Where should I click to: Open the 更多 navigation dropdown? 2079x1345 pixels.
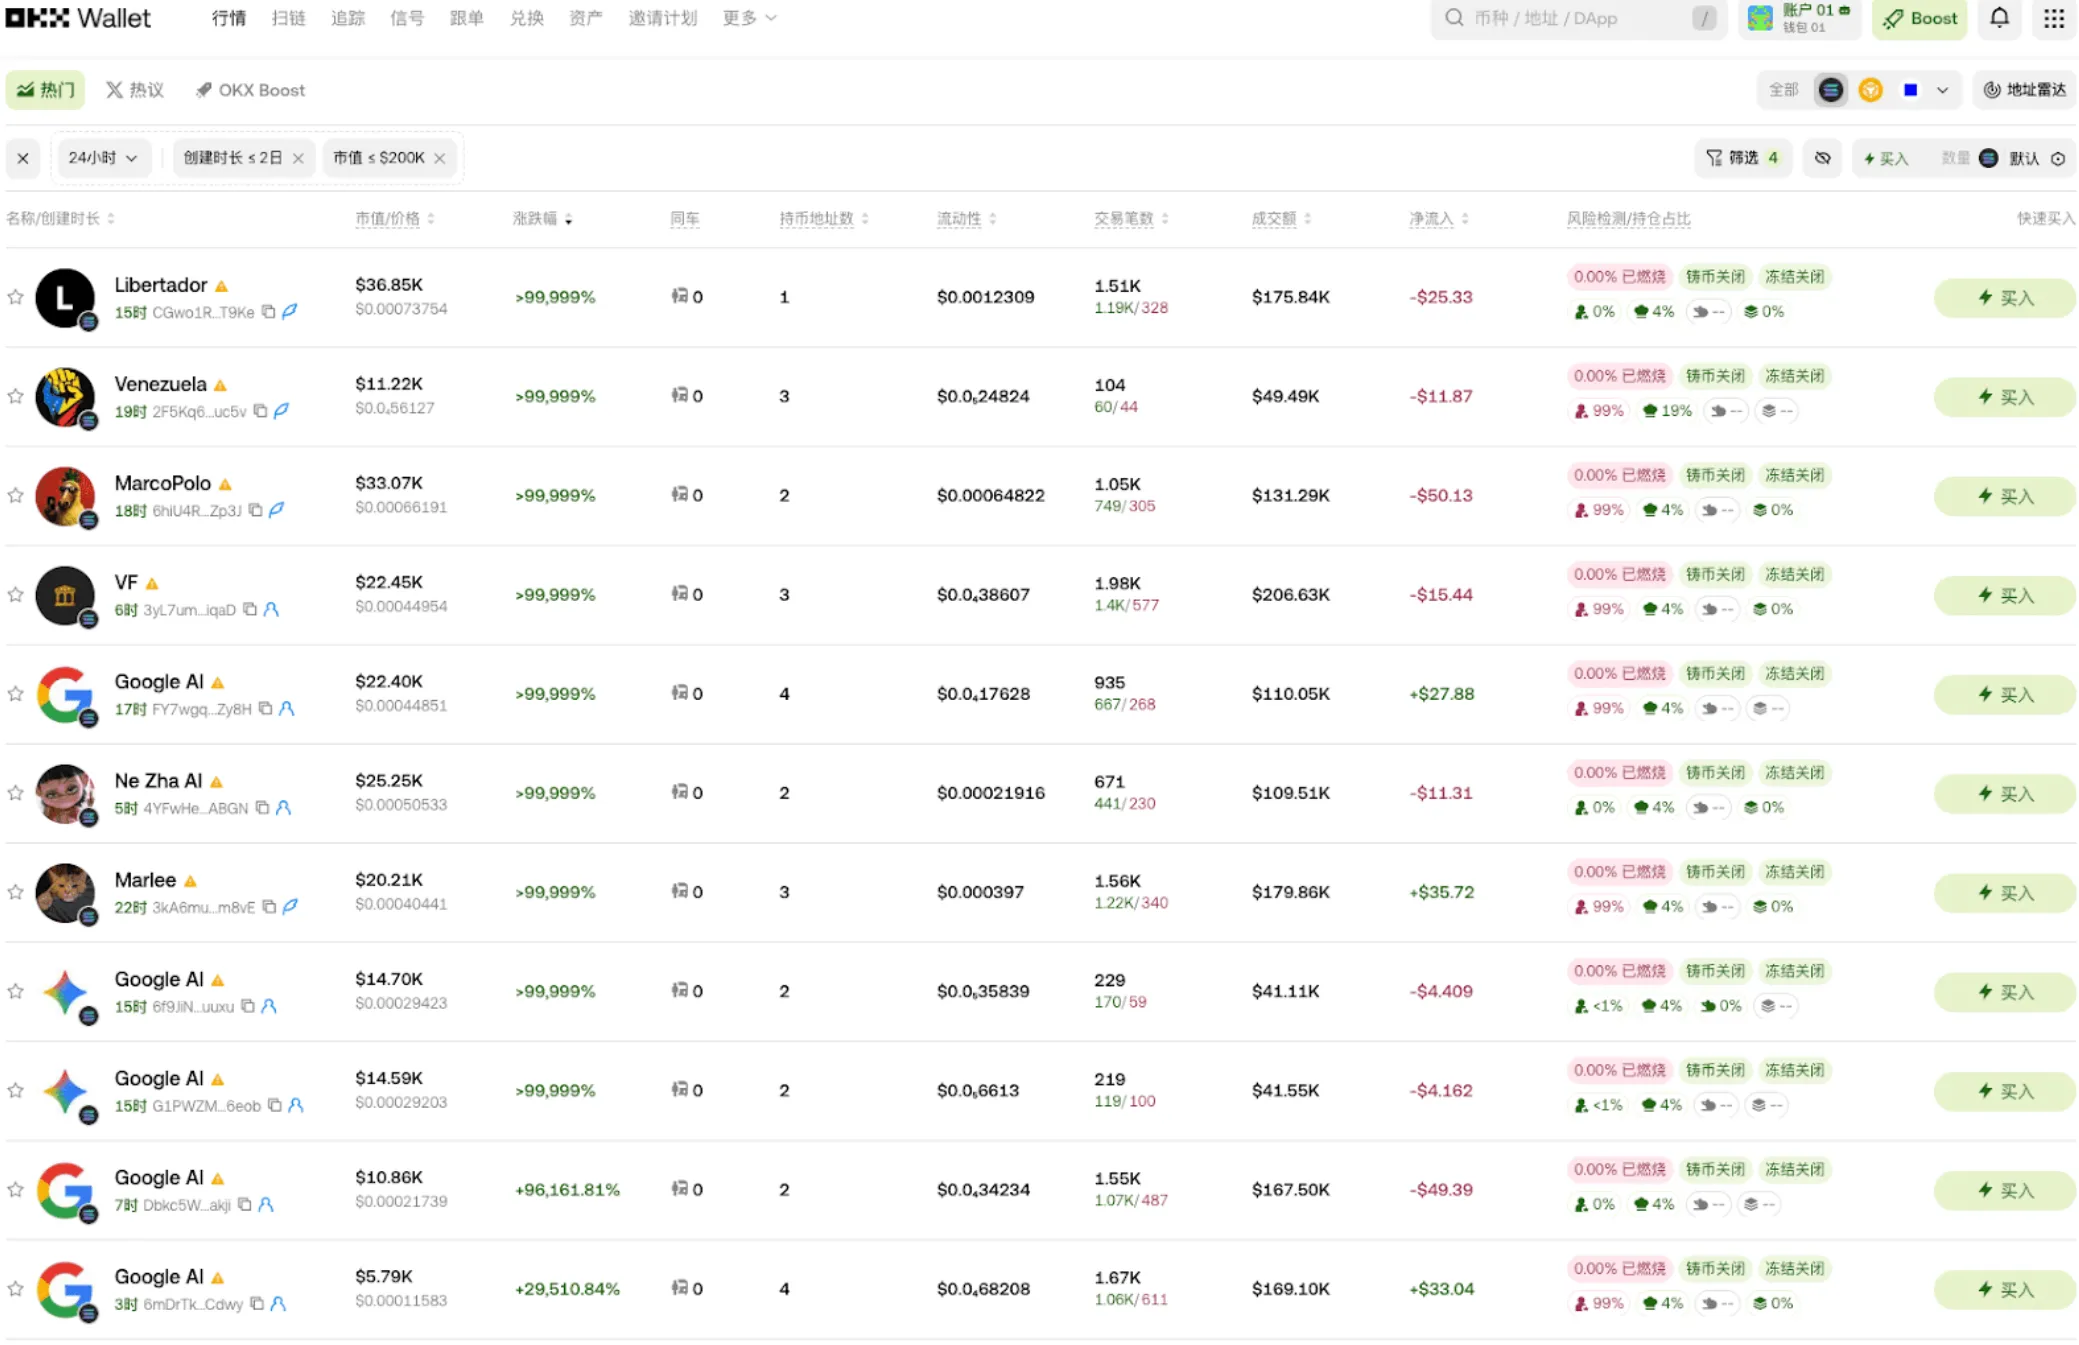(749, 18)
